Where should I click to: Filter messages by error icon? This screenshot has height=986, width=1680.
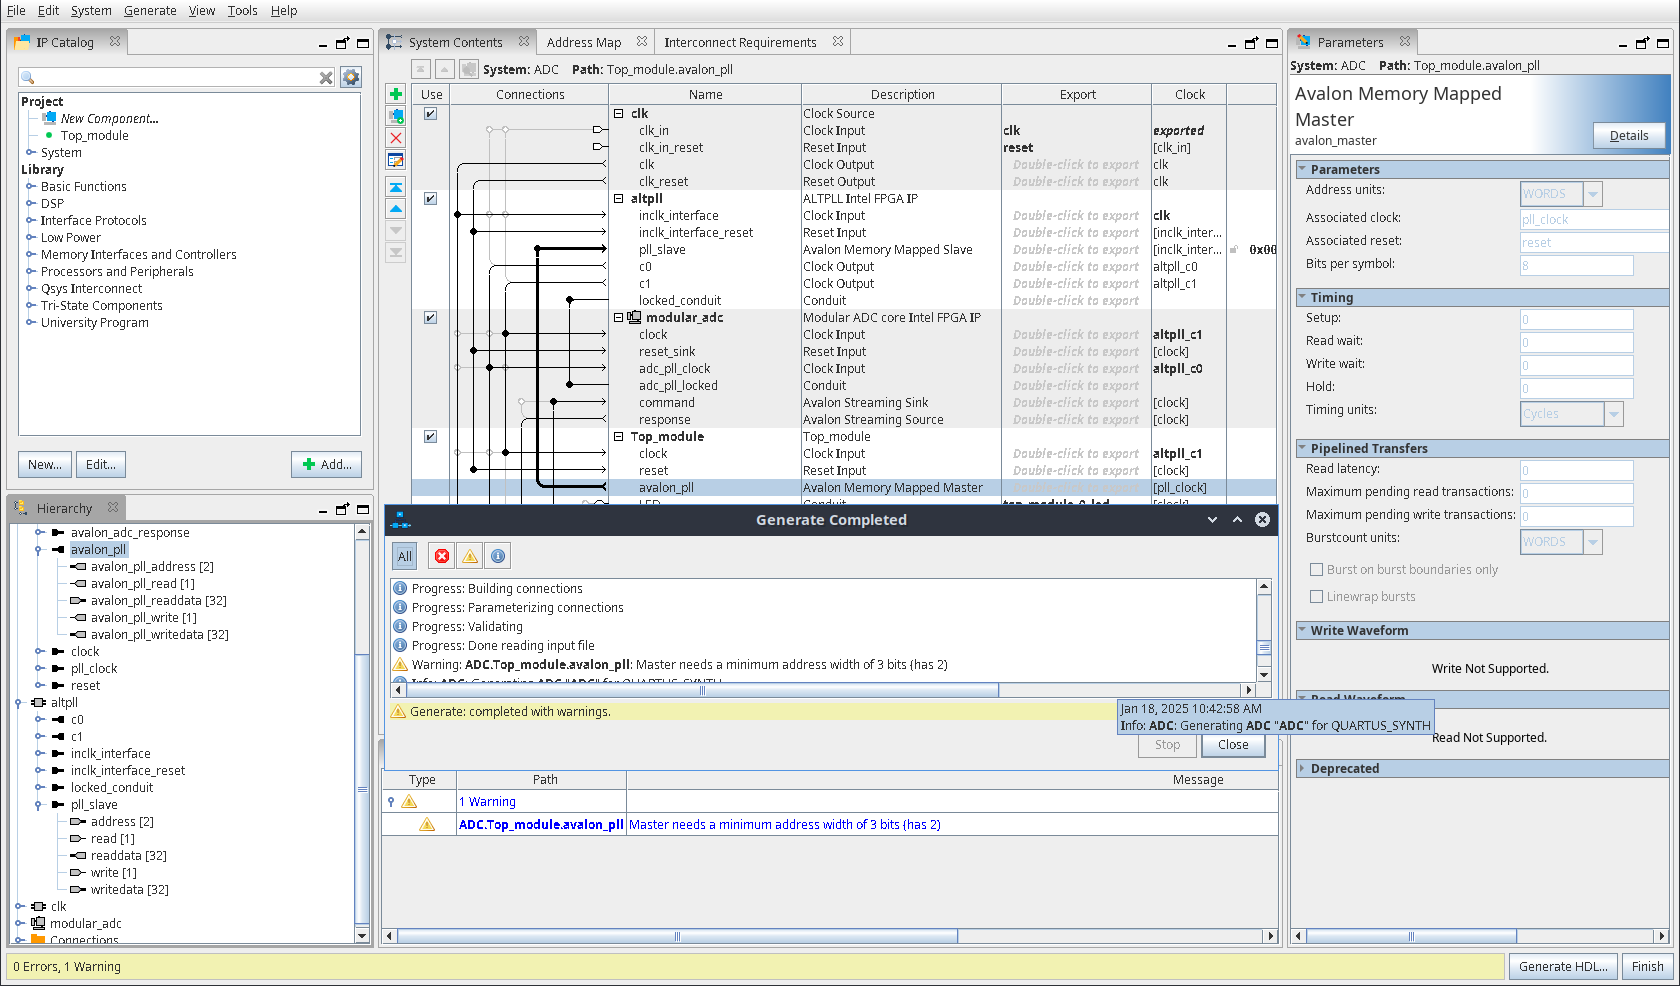point(441,556)
